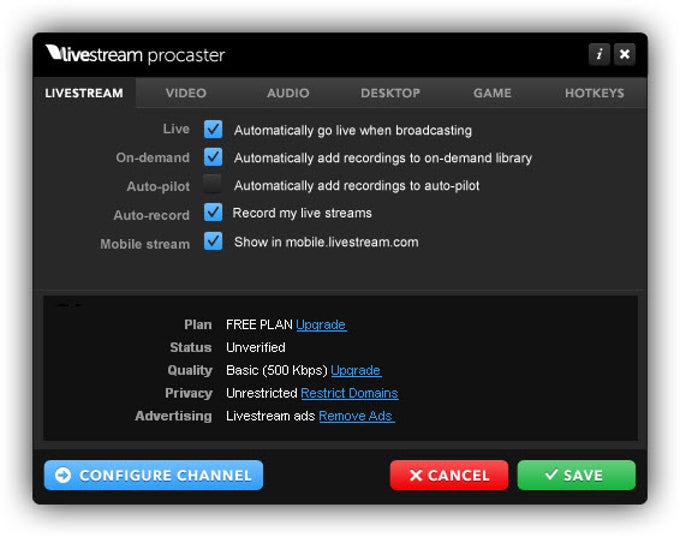This screenshot has height=537, width=680.
Task: Click the 'Automatically go live when broadcasting' text
Action: click(353, 130)
